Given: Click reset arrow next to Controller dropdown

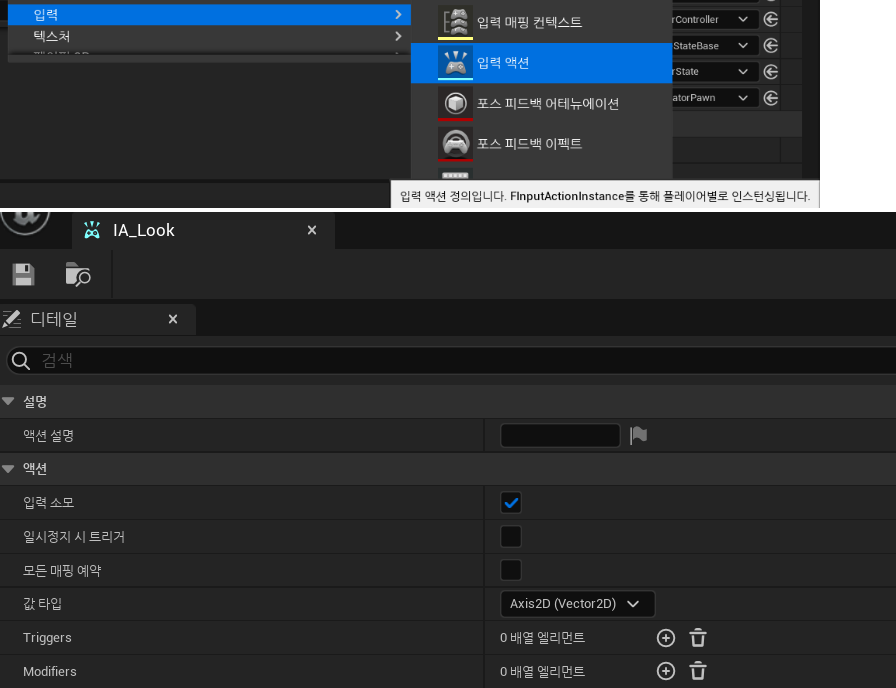Looking at the screenshot, I should (x=769, y=19).
